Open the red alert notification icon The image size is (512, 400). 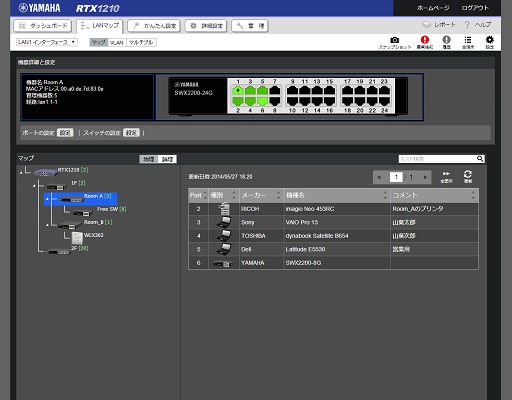pyautogui.click(x=425, y=40)
